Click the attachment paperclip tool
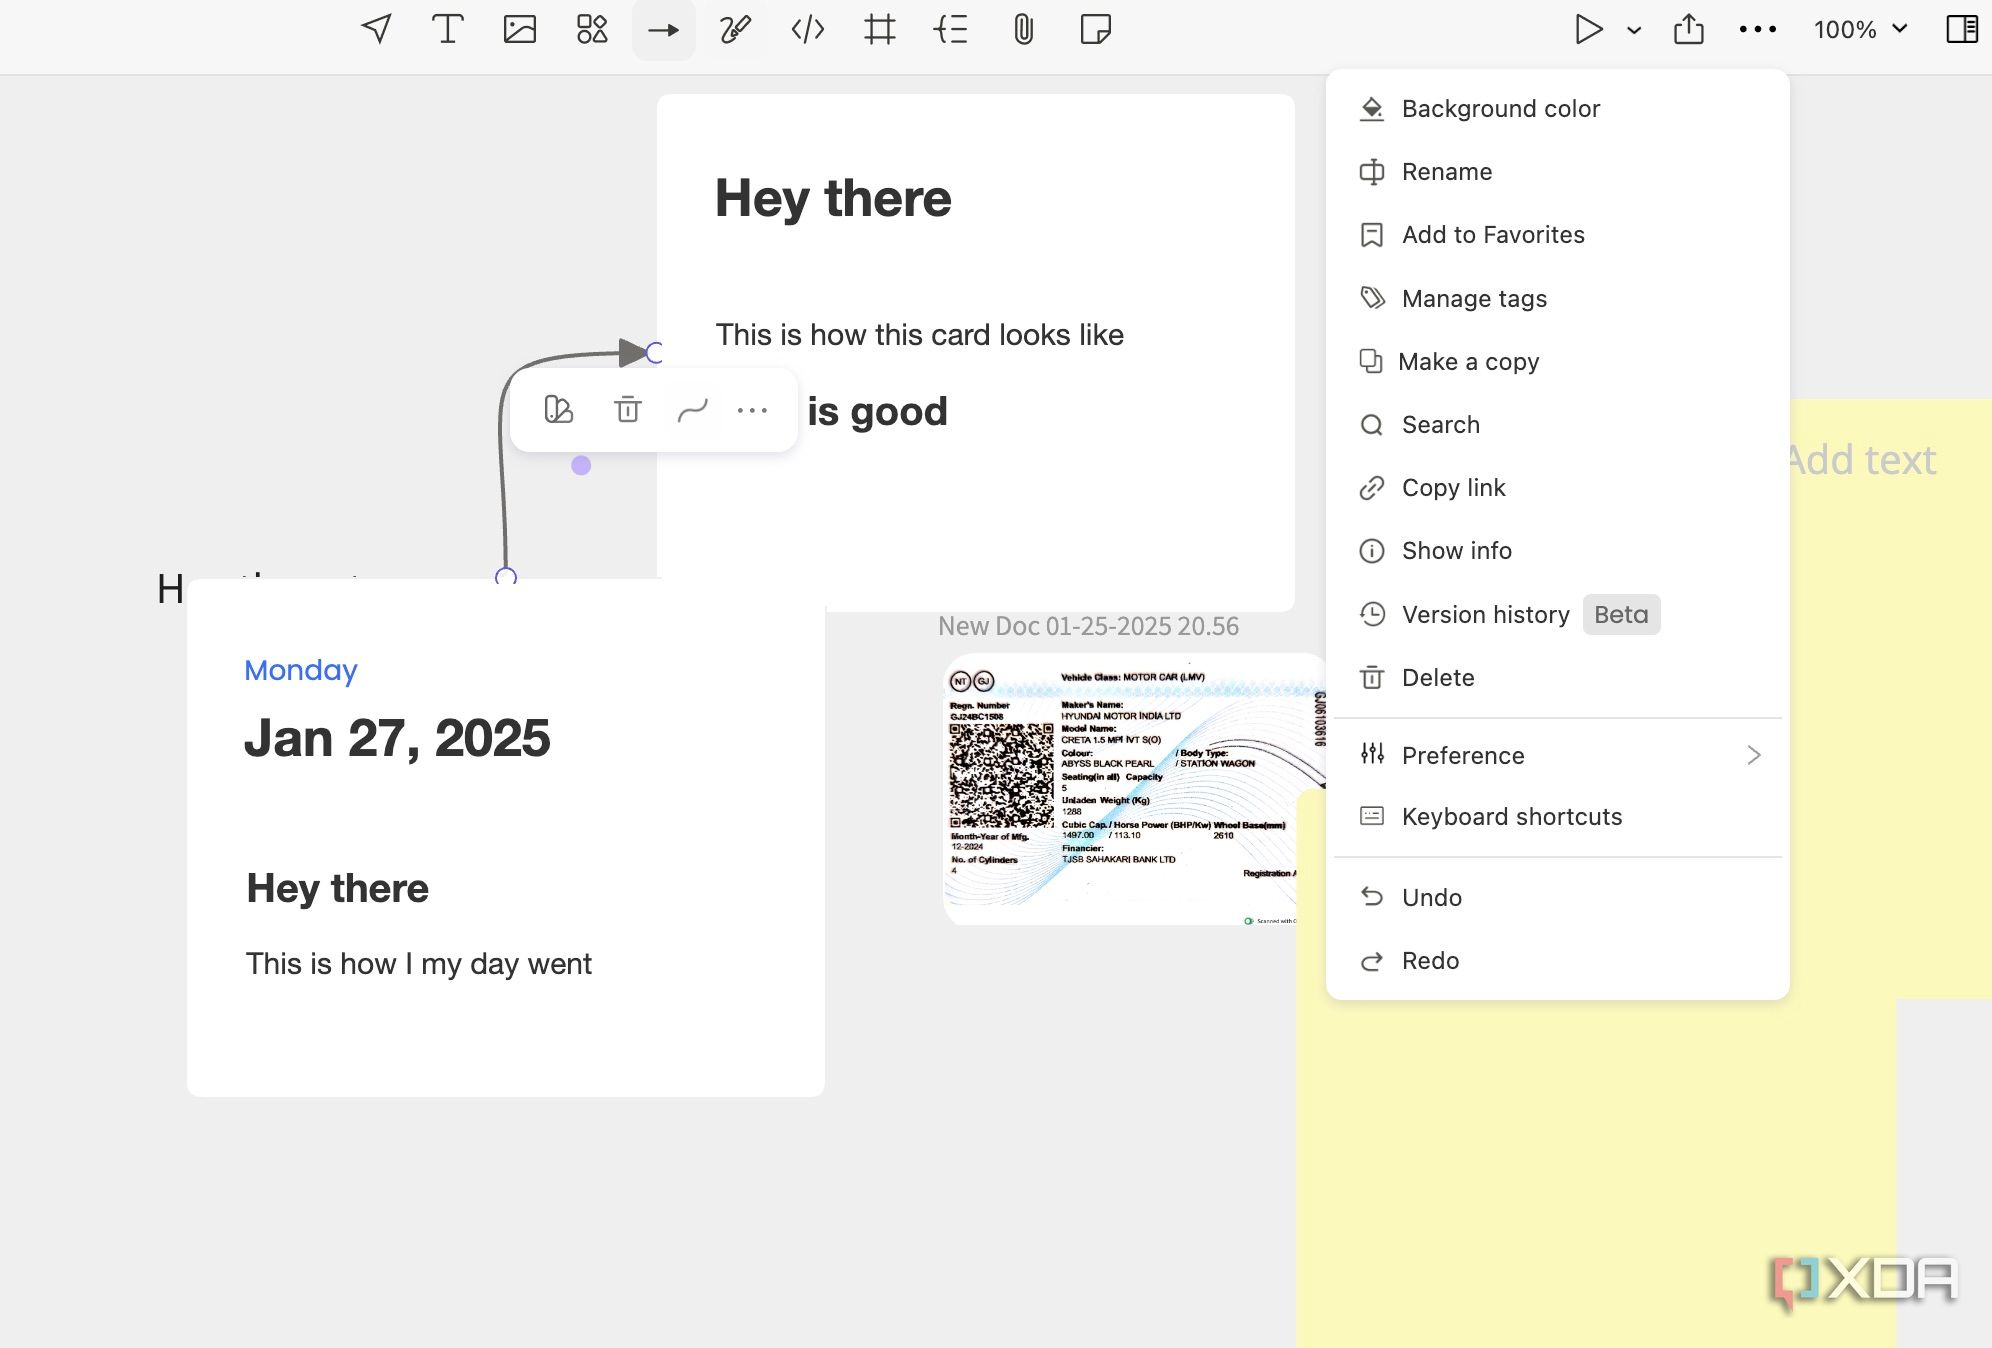The image size is (1992, 1348). point(1023,29)
